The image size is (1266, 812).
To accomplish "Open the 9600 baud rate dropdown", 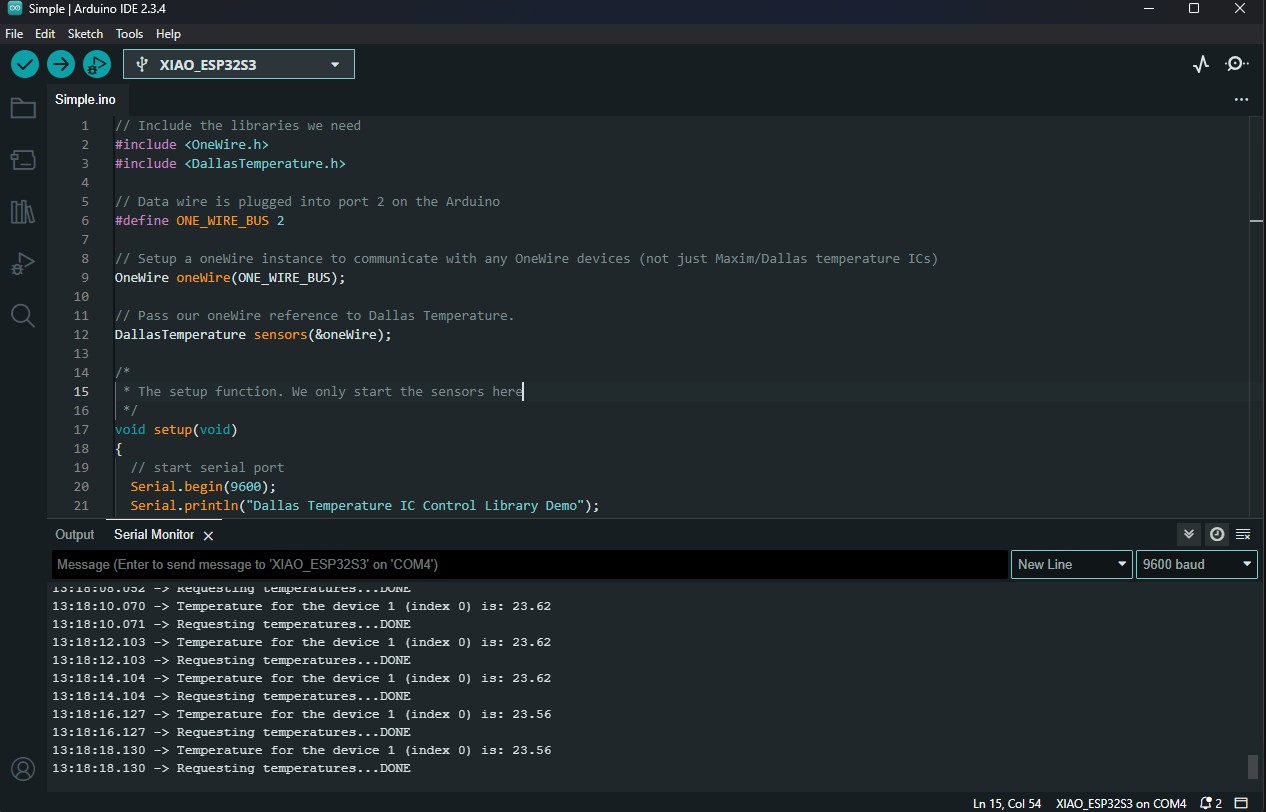I will [1197, 564].
